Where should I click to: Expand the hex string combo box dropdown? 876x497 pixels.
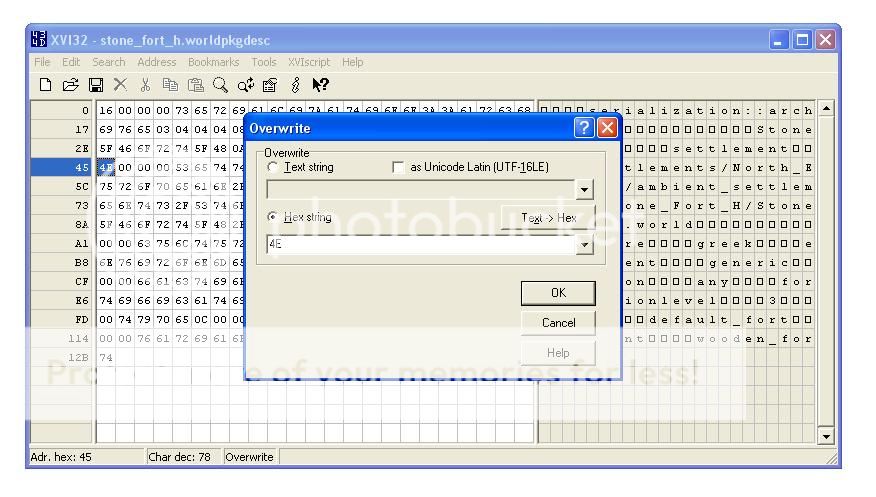[585, 243]
